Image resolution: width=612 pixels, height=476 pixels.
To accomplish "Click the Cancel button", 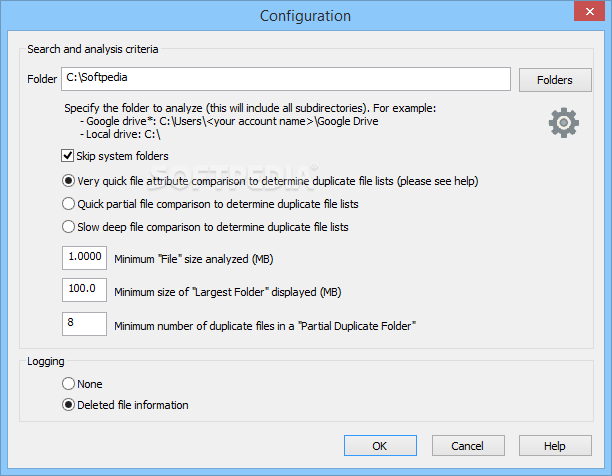I will tap(468, 446).
